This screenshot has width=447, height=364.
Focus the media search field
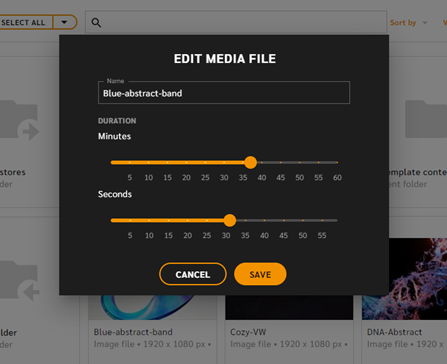coord(236,22)
